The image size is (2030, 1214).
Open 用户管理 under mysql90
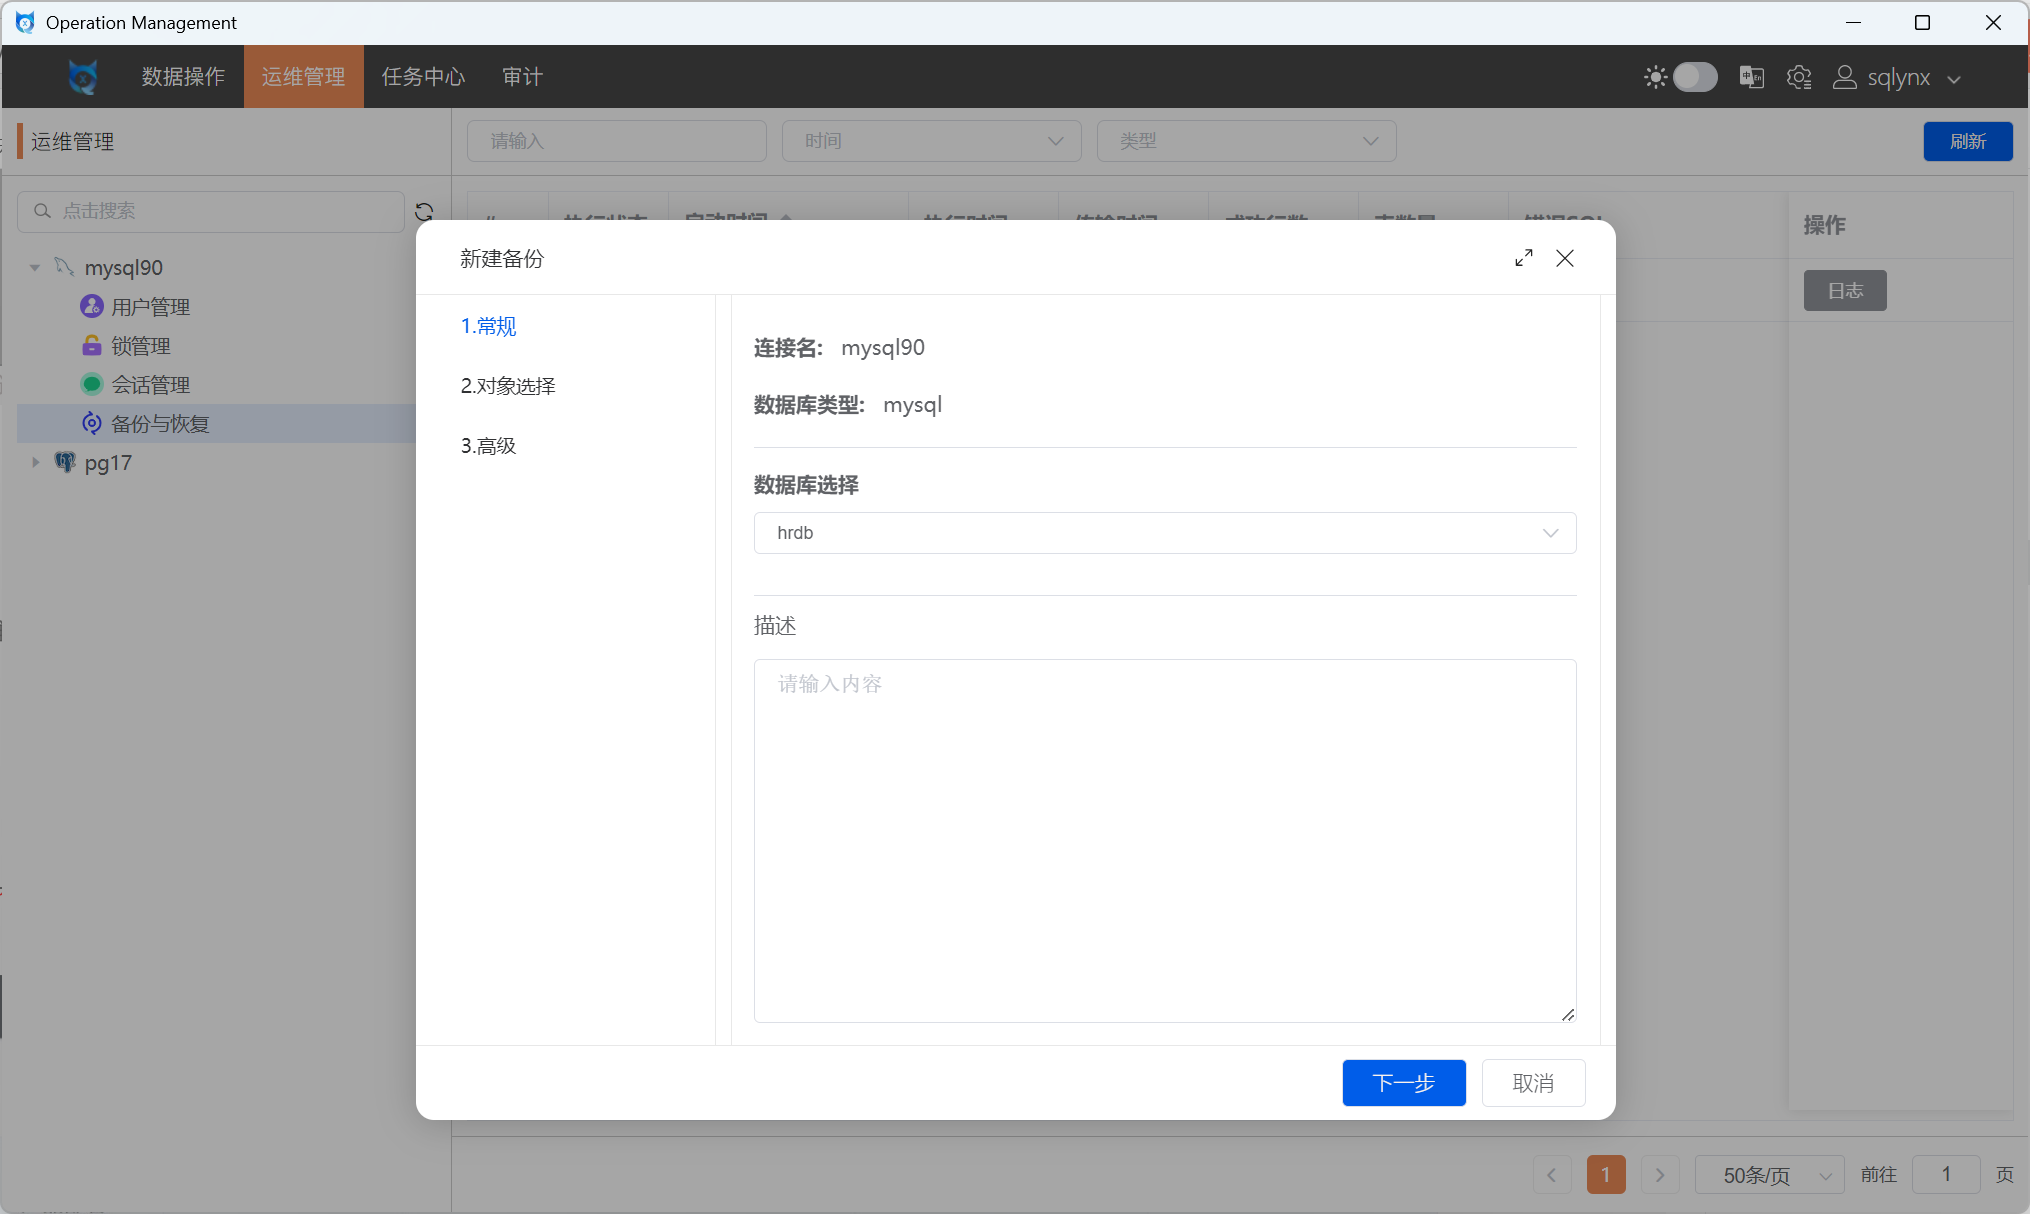pyautogui.click(x=150, y=307)
